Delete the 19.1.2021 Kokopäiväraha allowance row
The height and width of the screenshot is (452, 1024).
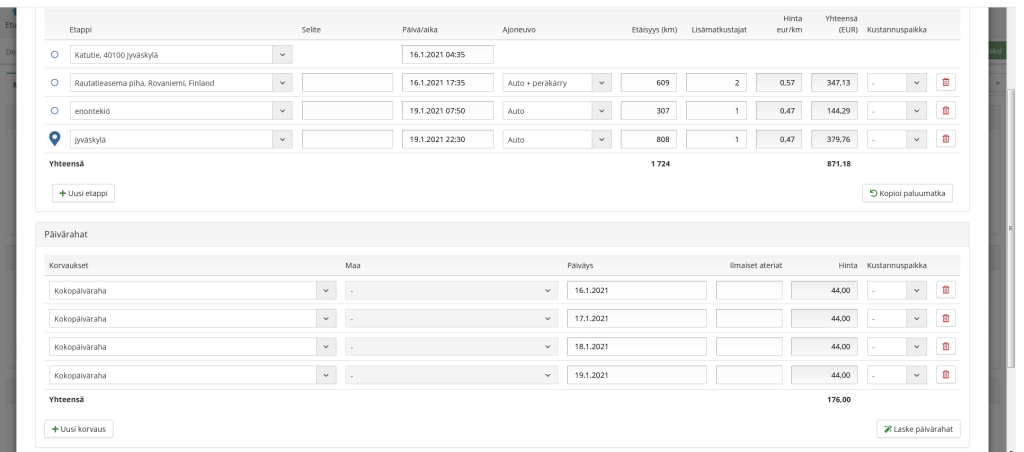(945, 376)
